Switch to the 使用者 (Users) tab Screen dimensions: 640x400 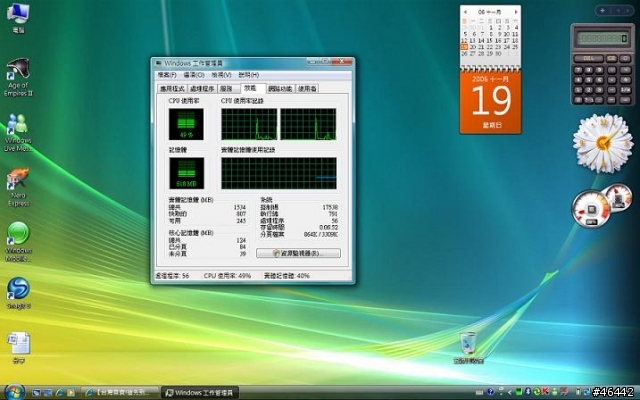[x=307, y=89]
